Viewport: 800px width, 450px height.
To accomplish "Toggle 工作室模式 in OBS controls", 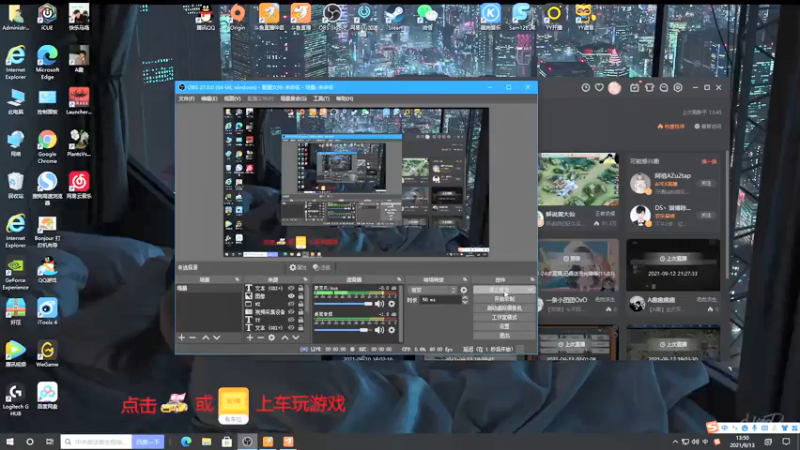I will point(504,317).
